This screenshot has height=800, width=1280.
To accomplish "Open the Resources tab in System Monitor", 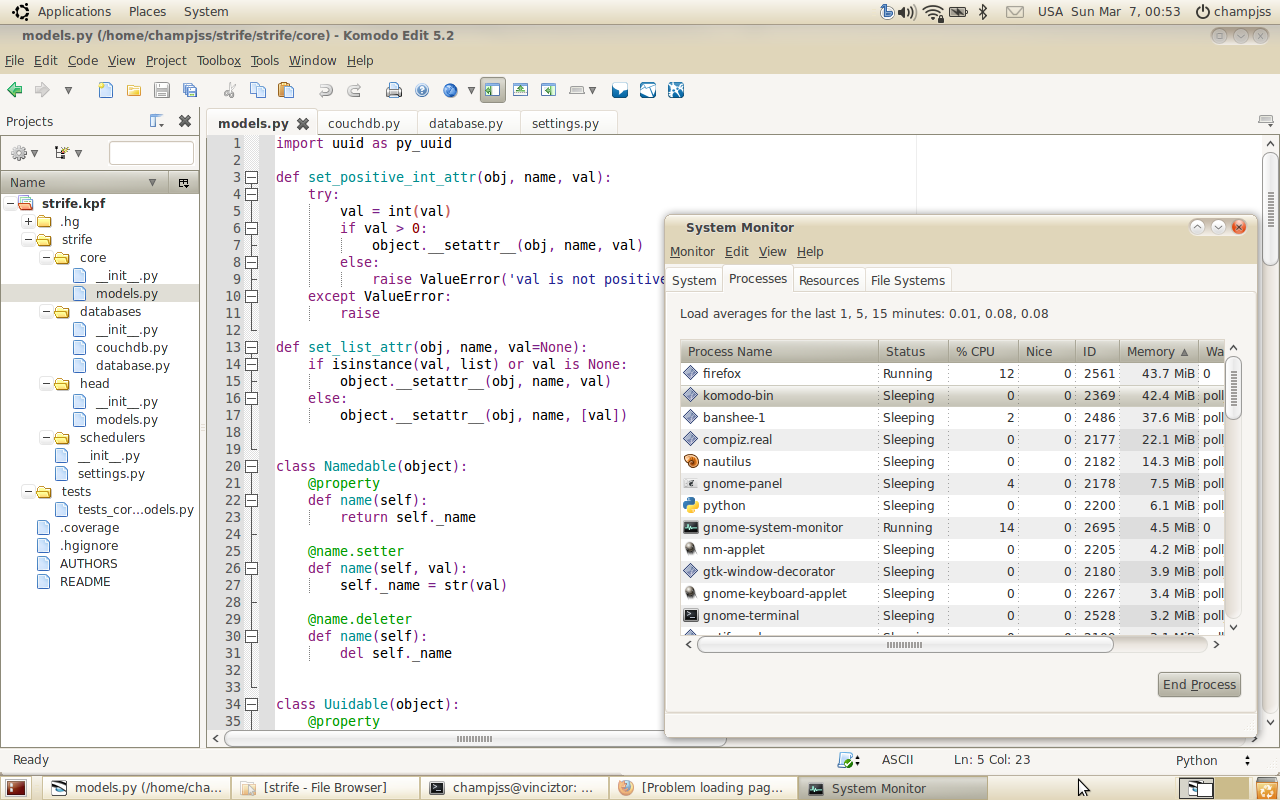I will coord(828,280).
